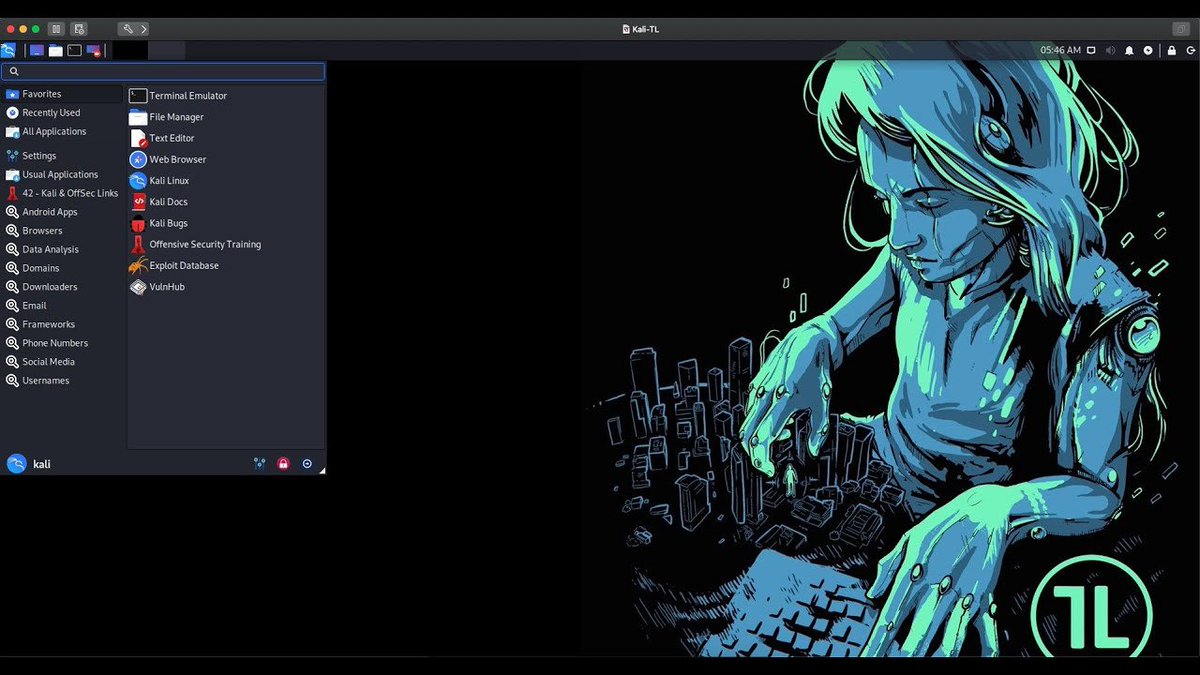
Task: Open the Frameworks category
Action: (62, 324)
